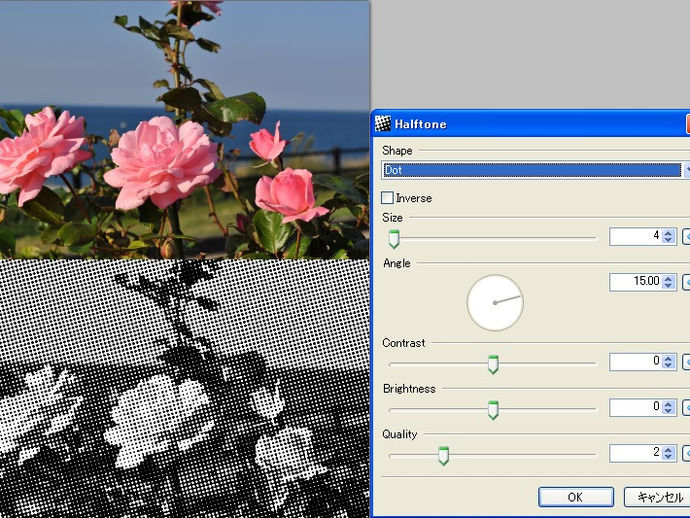
Task: Click the Quality value field
Action: (x=635, y=453)
